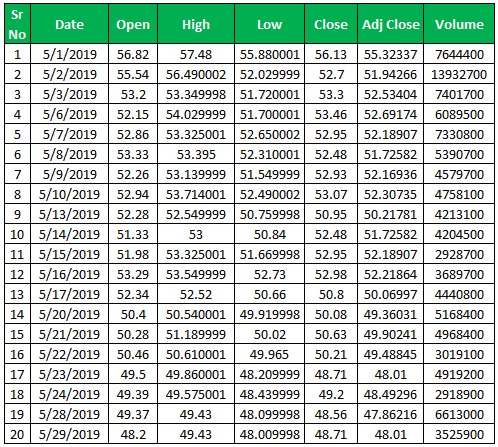498x447 pixels.
Task: Click the Low column header
Action: pyautogui.click(x=269, y=24)
